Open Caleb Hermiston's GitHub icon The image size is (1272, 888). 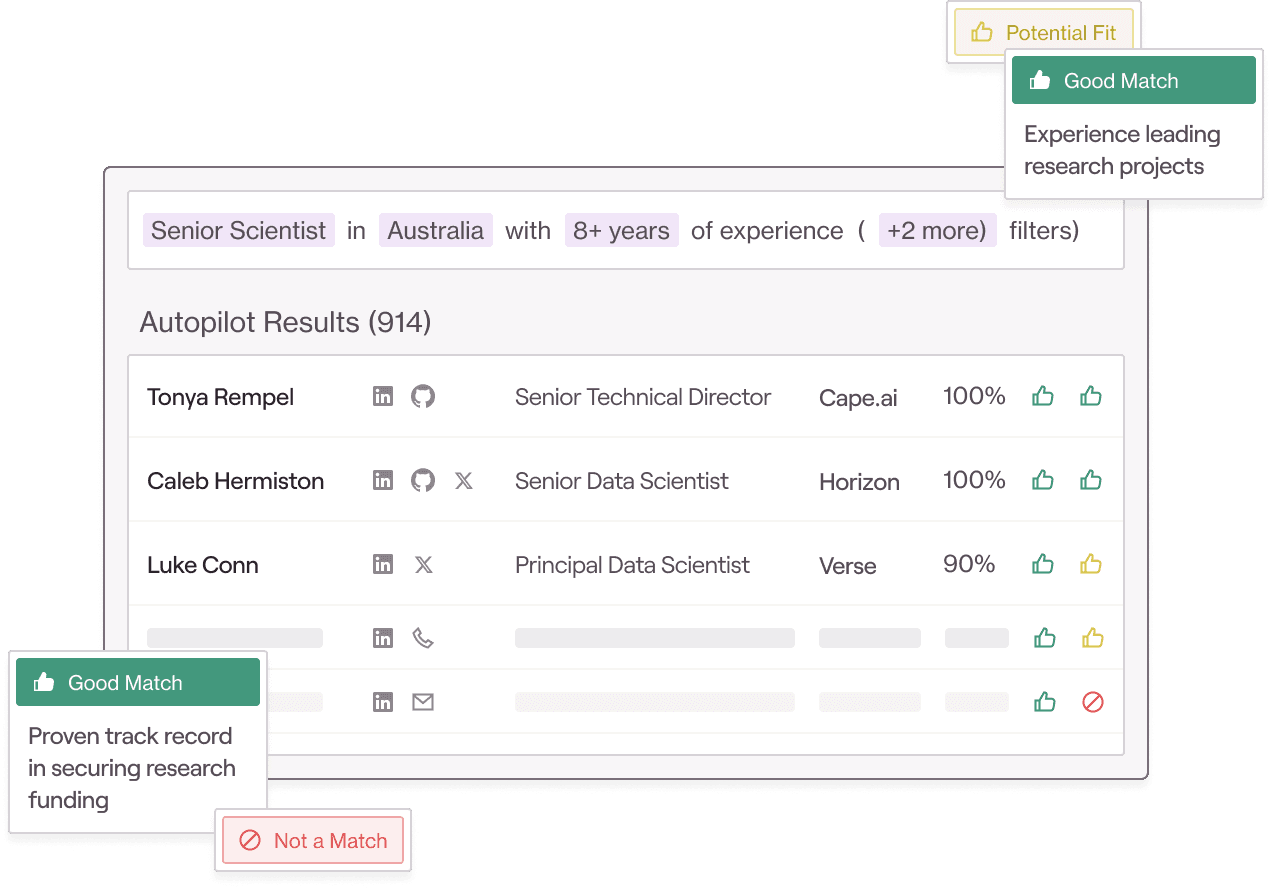pyautogui.click(x=423, y=481)
